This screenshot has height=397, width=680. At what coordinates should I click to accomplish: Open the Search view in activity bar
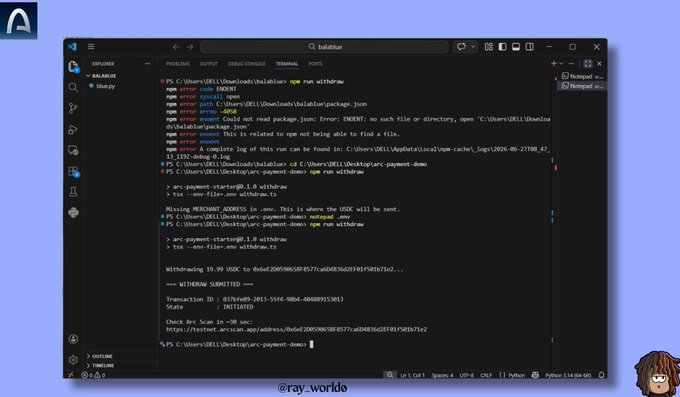73,87
